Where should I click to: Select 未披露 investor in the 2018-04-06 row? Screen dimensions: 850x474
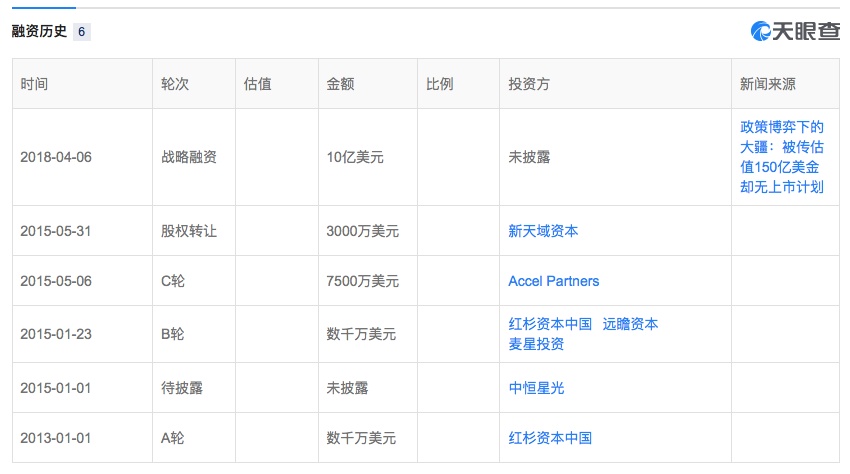coord(529,157)
